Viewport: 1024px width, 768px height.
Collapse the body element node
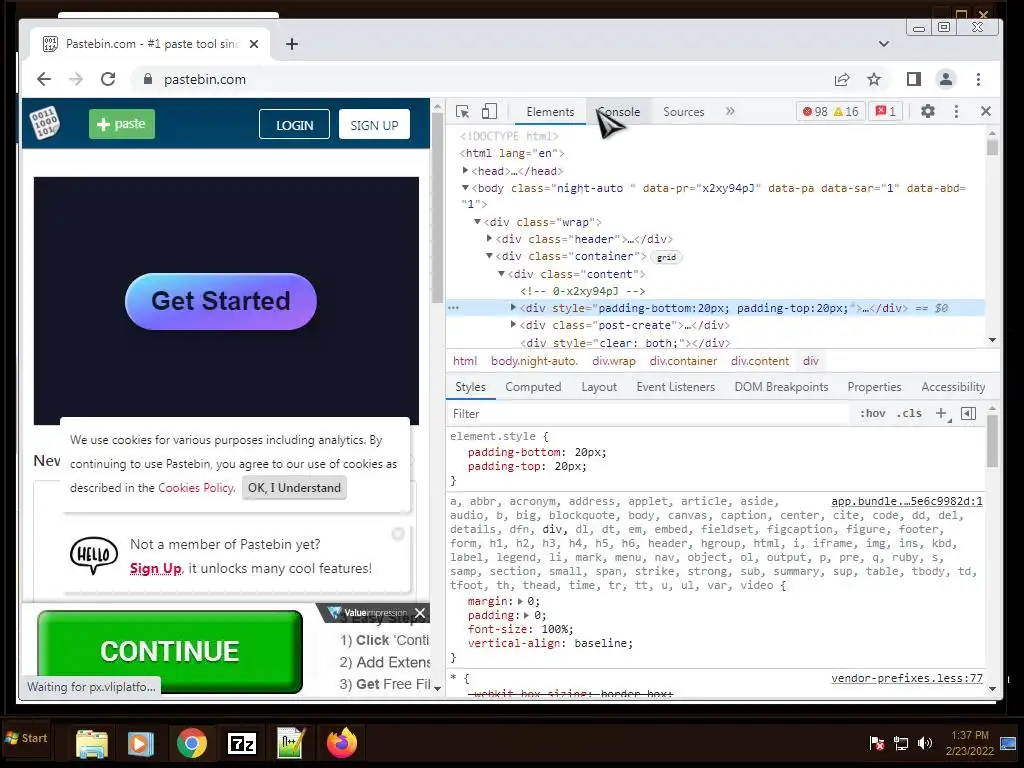(466, 188)
